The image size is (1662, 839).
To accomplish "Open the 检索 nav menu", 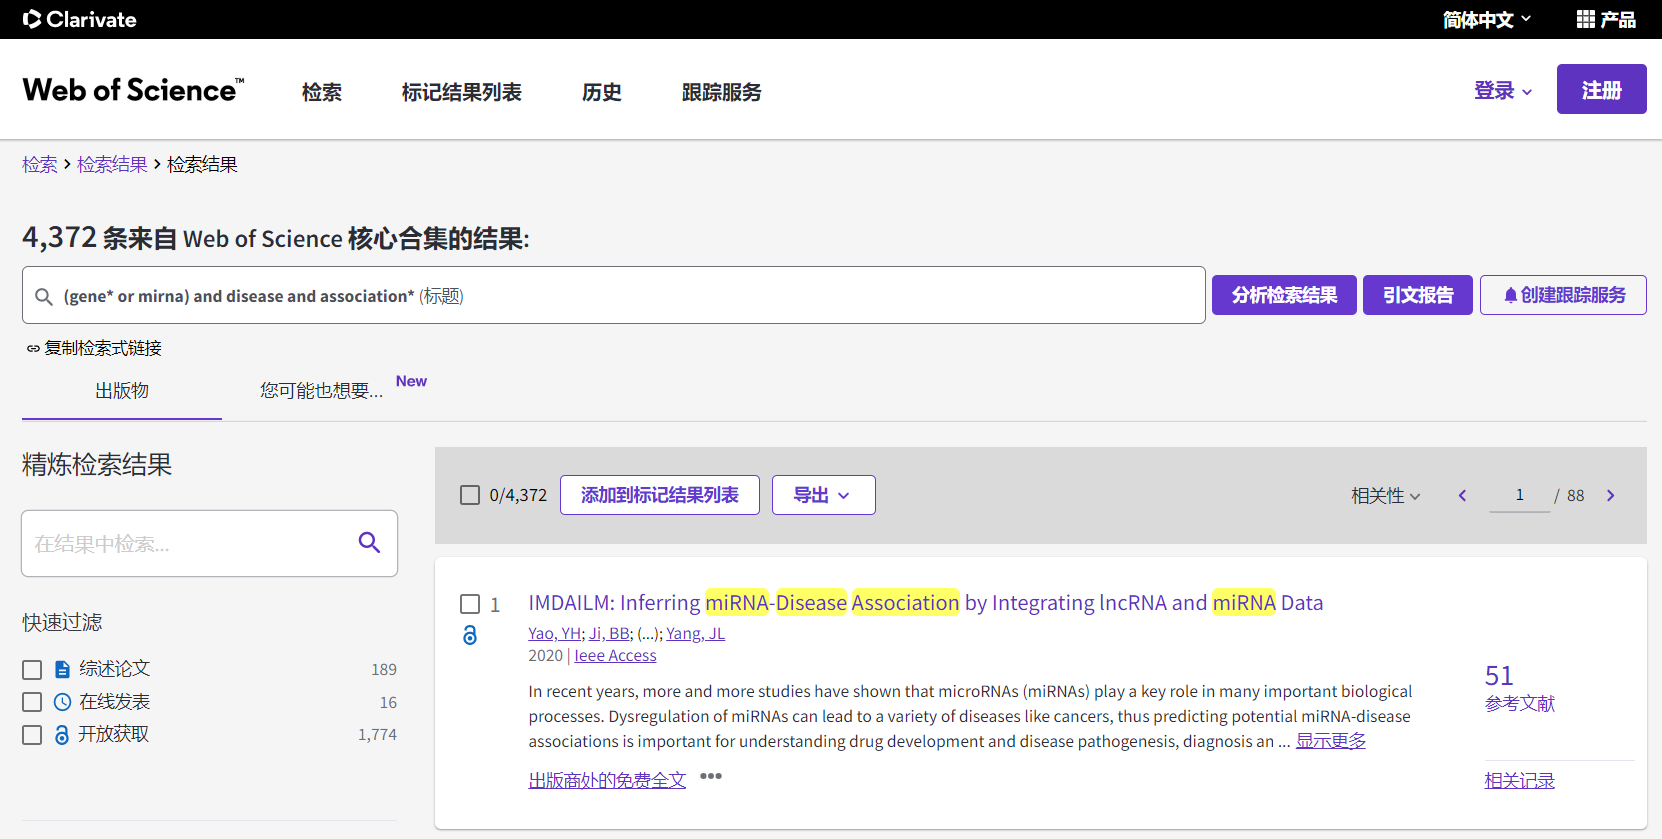I will 322,92.
